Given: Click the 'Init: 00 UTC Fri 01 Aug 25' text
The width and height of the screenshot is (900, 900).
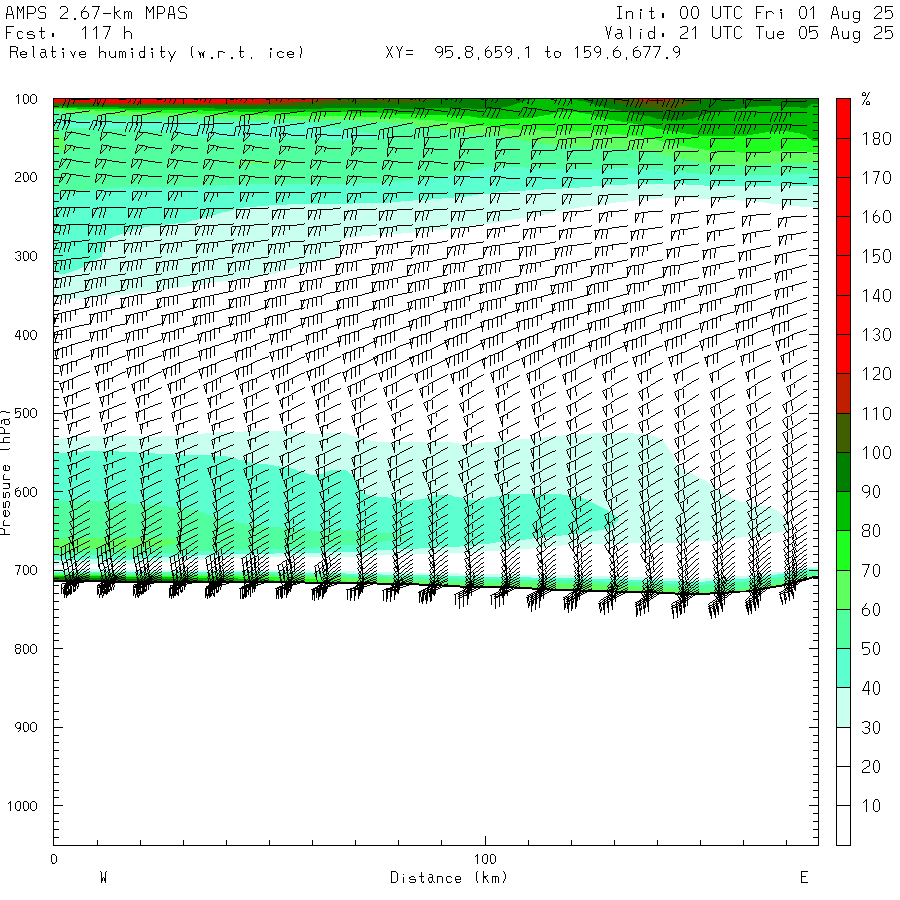Looking at the screenshot, I should pyautogui.click(x=754, y=13).
